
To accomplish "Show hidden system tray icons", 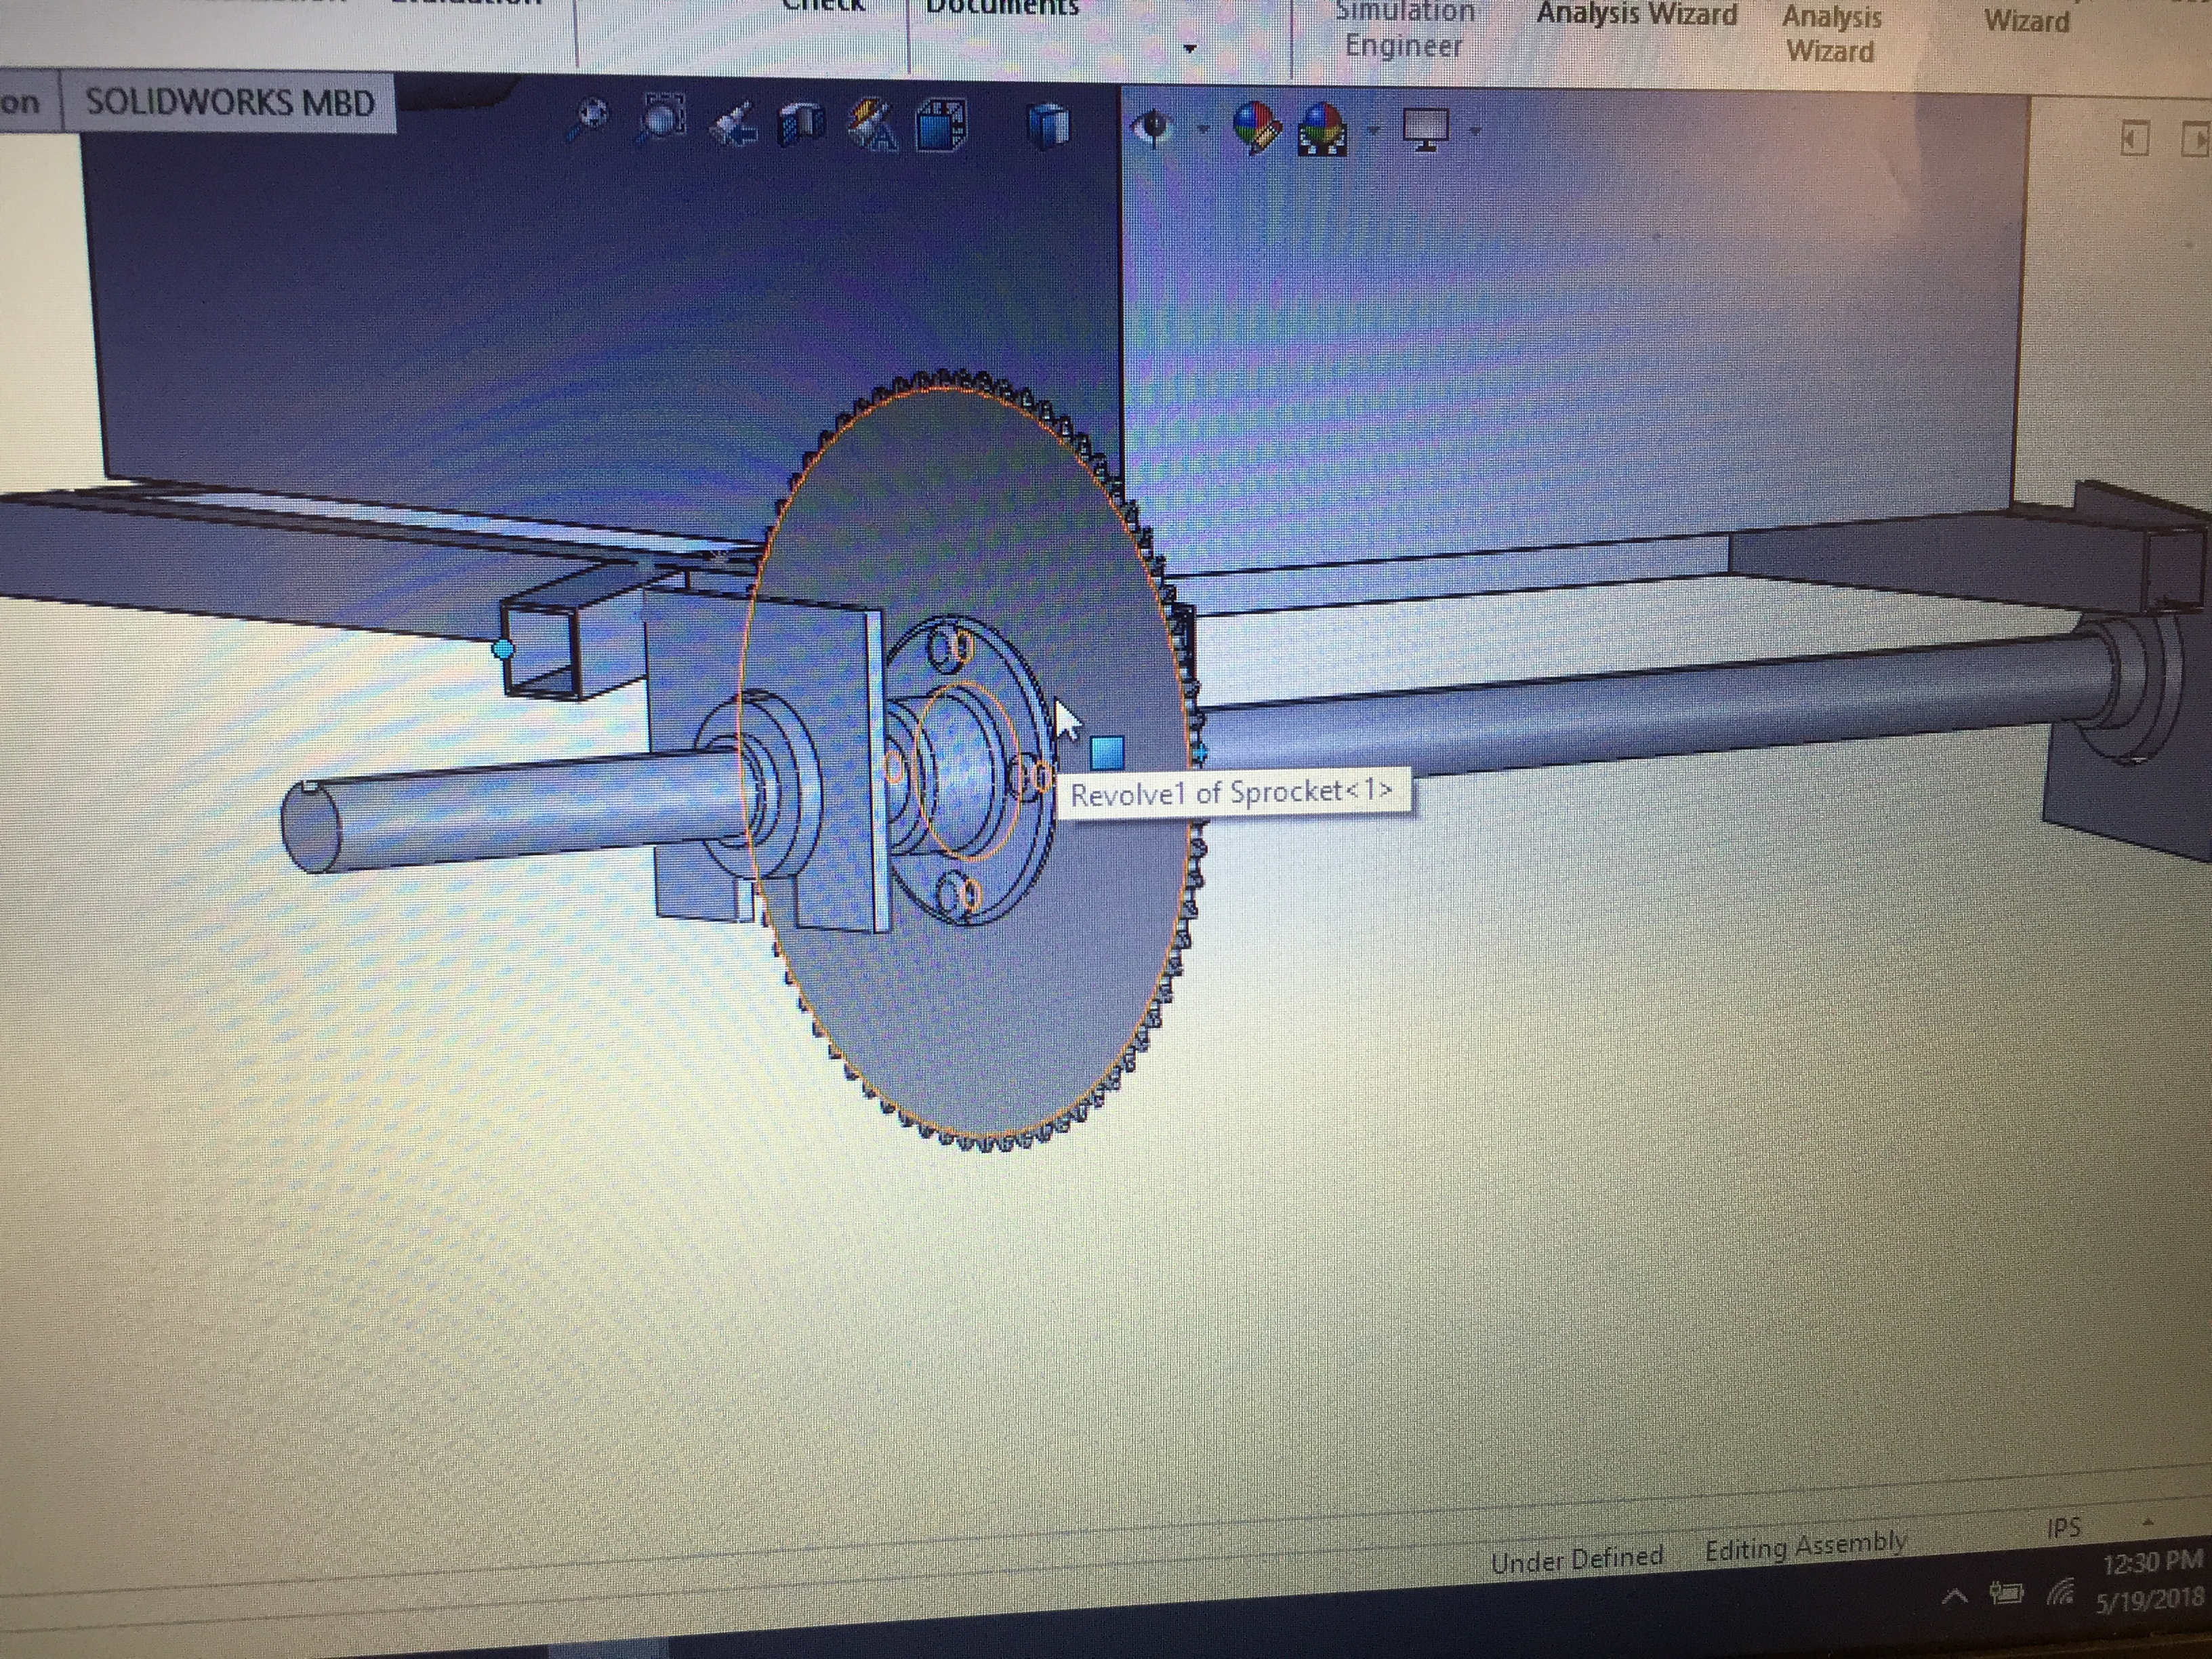I will tap(1954, 1597).
